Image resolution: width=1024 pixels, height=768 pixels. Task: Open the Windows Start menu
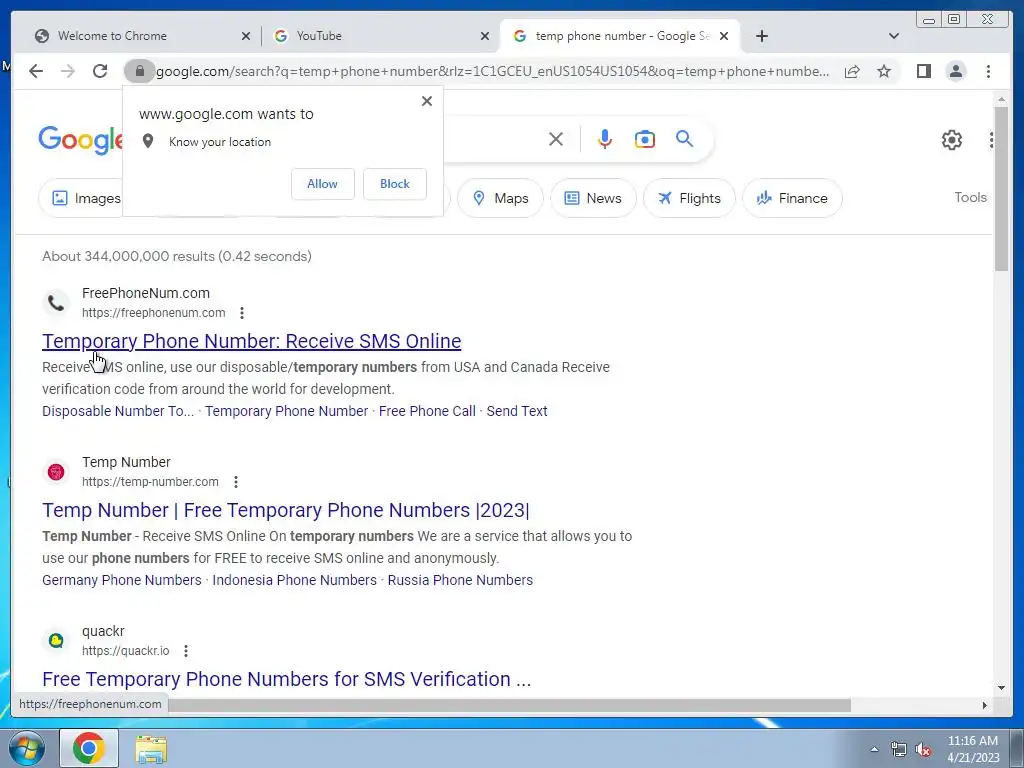click(x=26, y=748)
